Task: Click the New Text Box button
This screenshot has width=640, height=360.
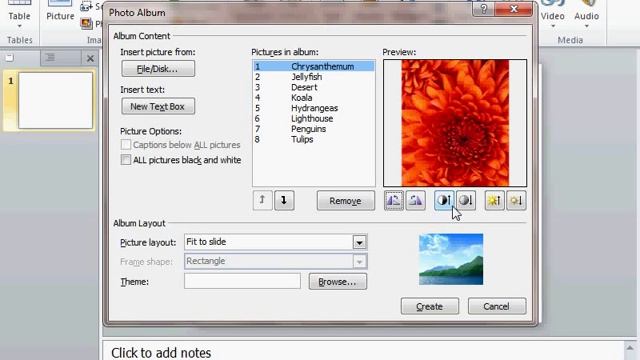Action: pyautogui.click(x=158, y=107)
